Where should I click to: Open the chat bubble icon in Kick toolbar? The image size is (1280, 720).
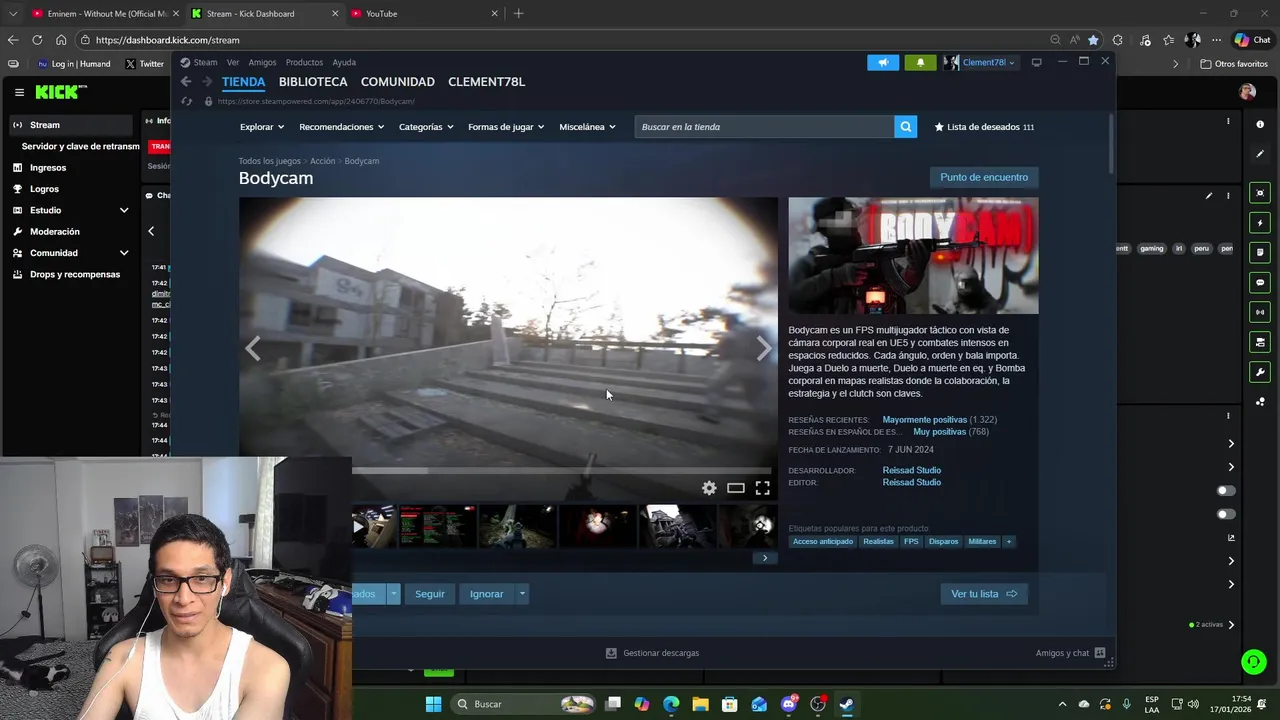pos(1260,283)
